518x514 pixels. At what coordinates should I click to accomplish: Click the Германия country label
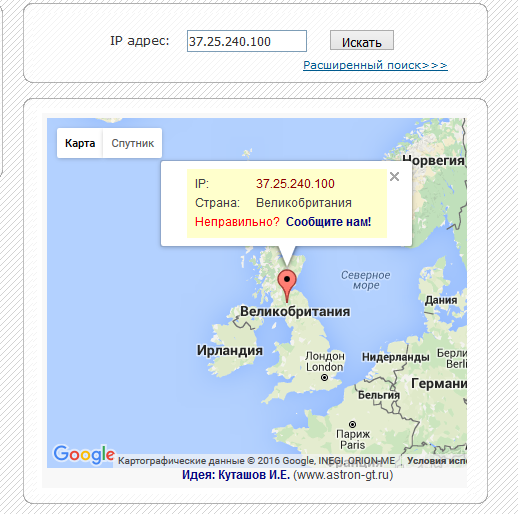coord(439,383)
